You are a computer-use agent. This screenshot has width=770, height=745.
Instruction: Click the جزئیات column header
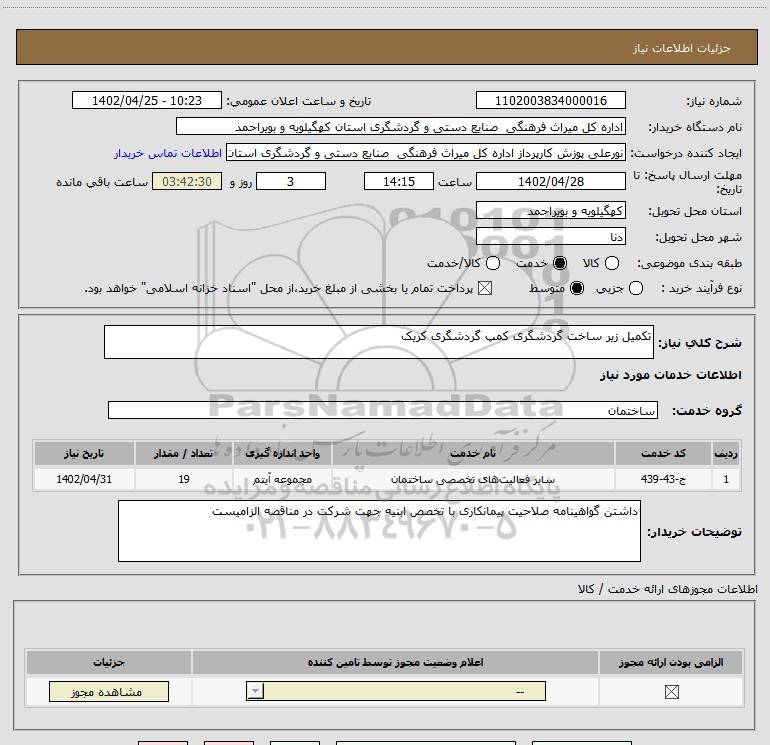(109, 662)
